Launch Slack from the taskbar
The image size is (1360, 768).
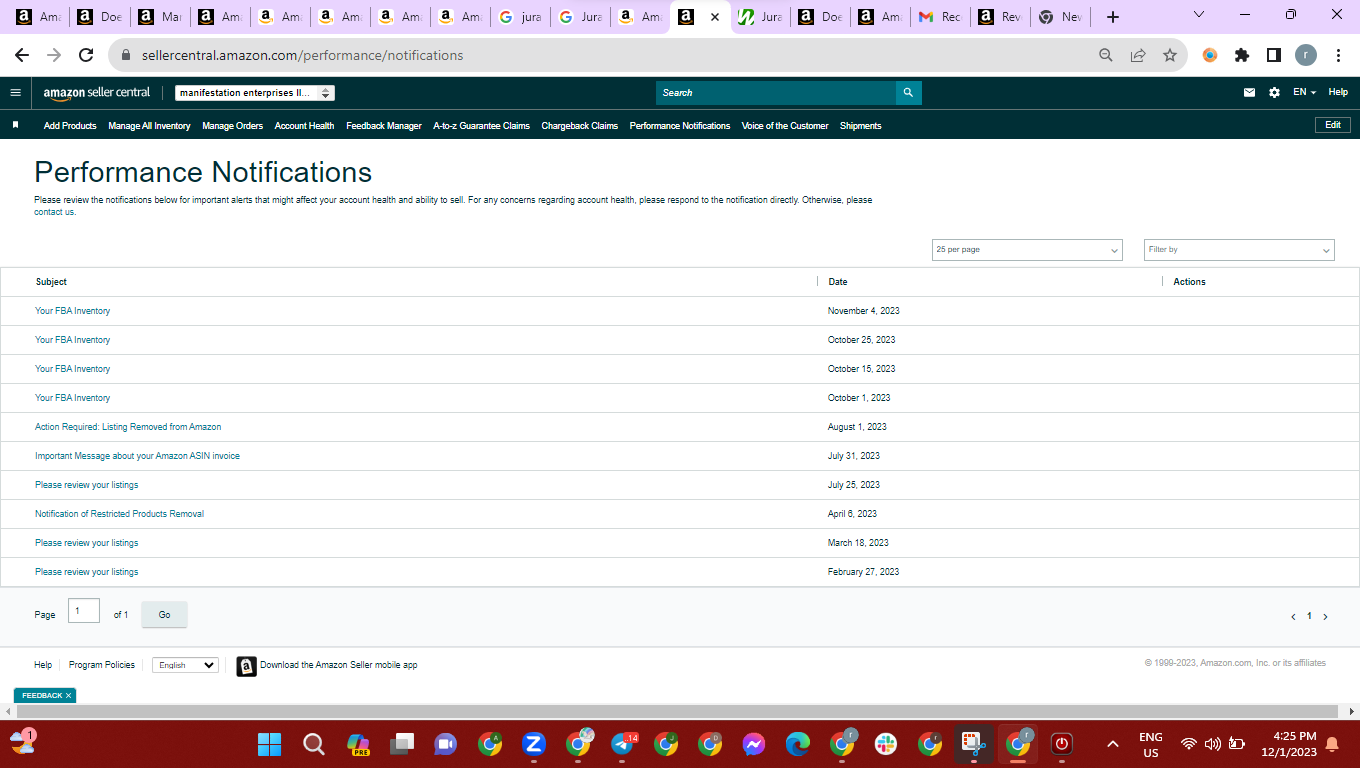pyautogui.click(x=886, y=744)
